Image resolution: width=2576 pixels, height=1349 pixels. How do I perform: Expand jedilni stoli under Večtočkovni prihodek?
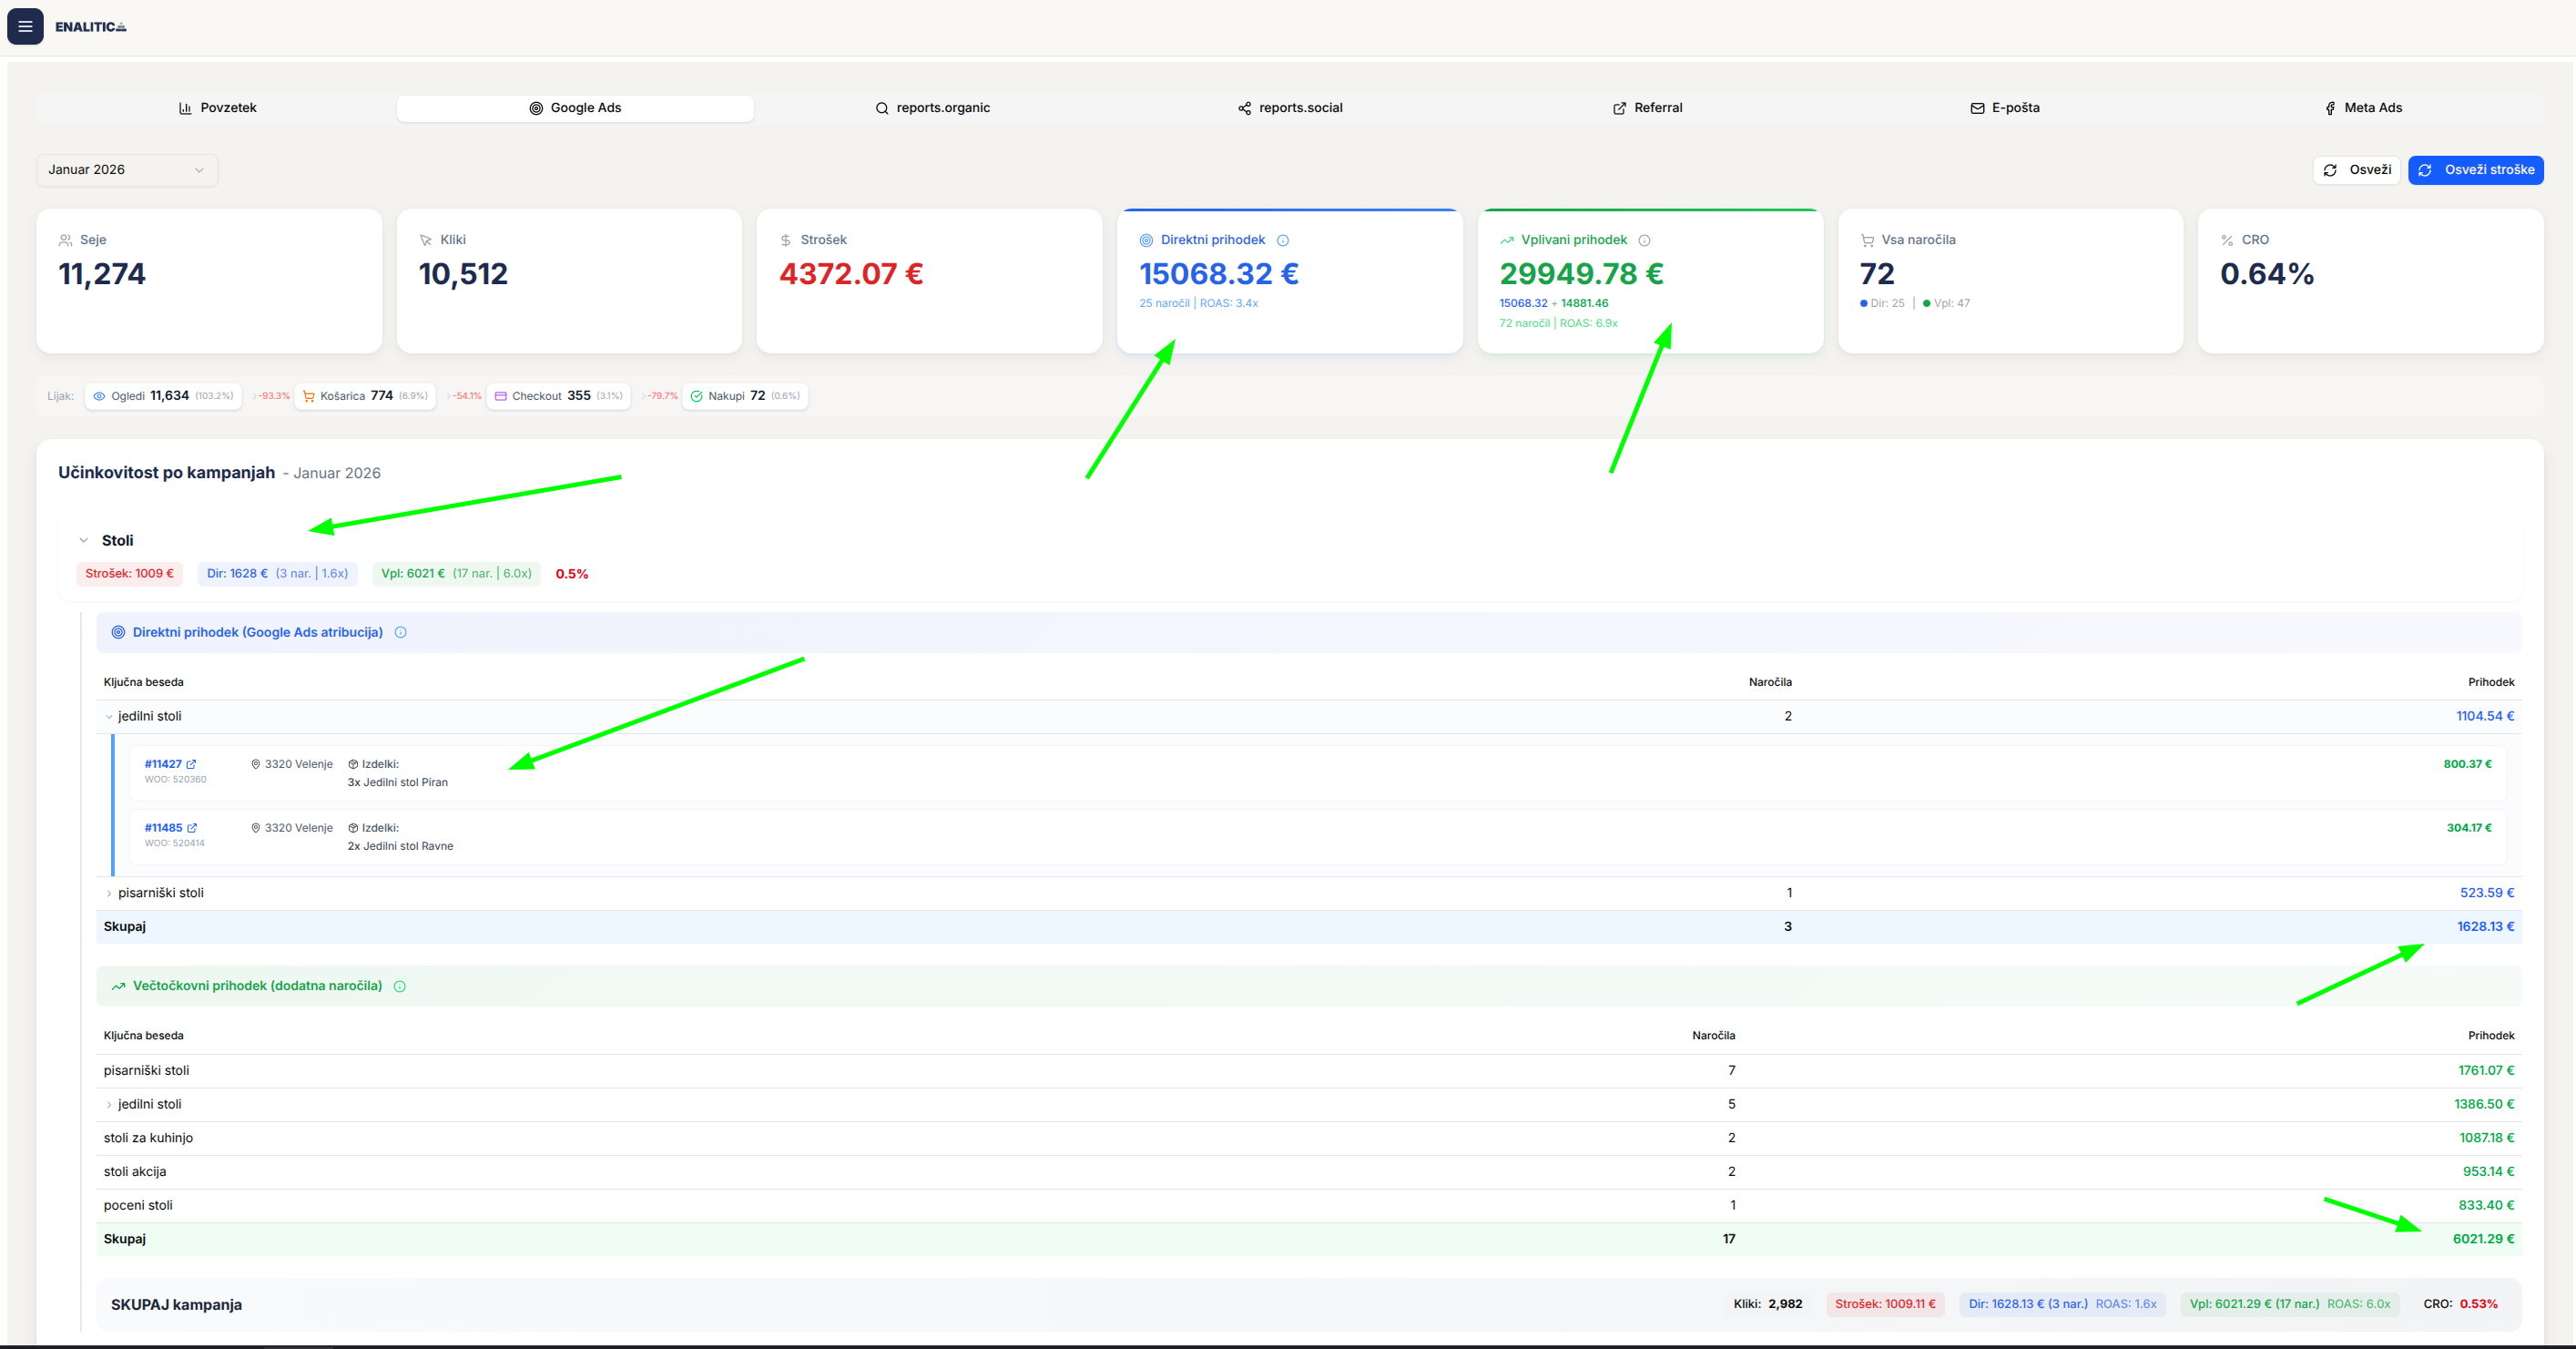tap(109, 1105)
